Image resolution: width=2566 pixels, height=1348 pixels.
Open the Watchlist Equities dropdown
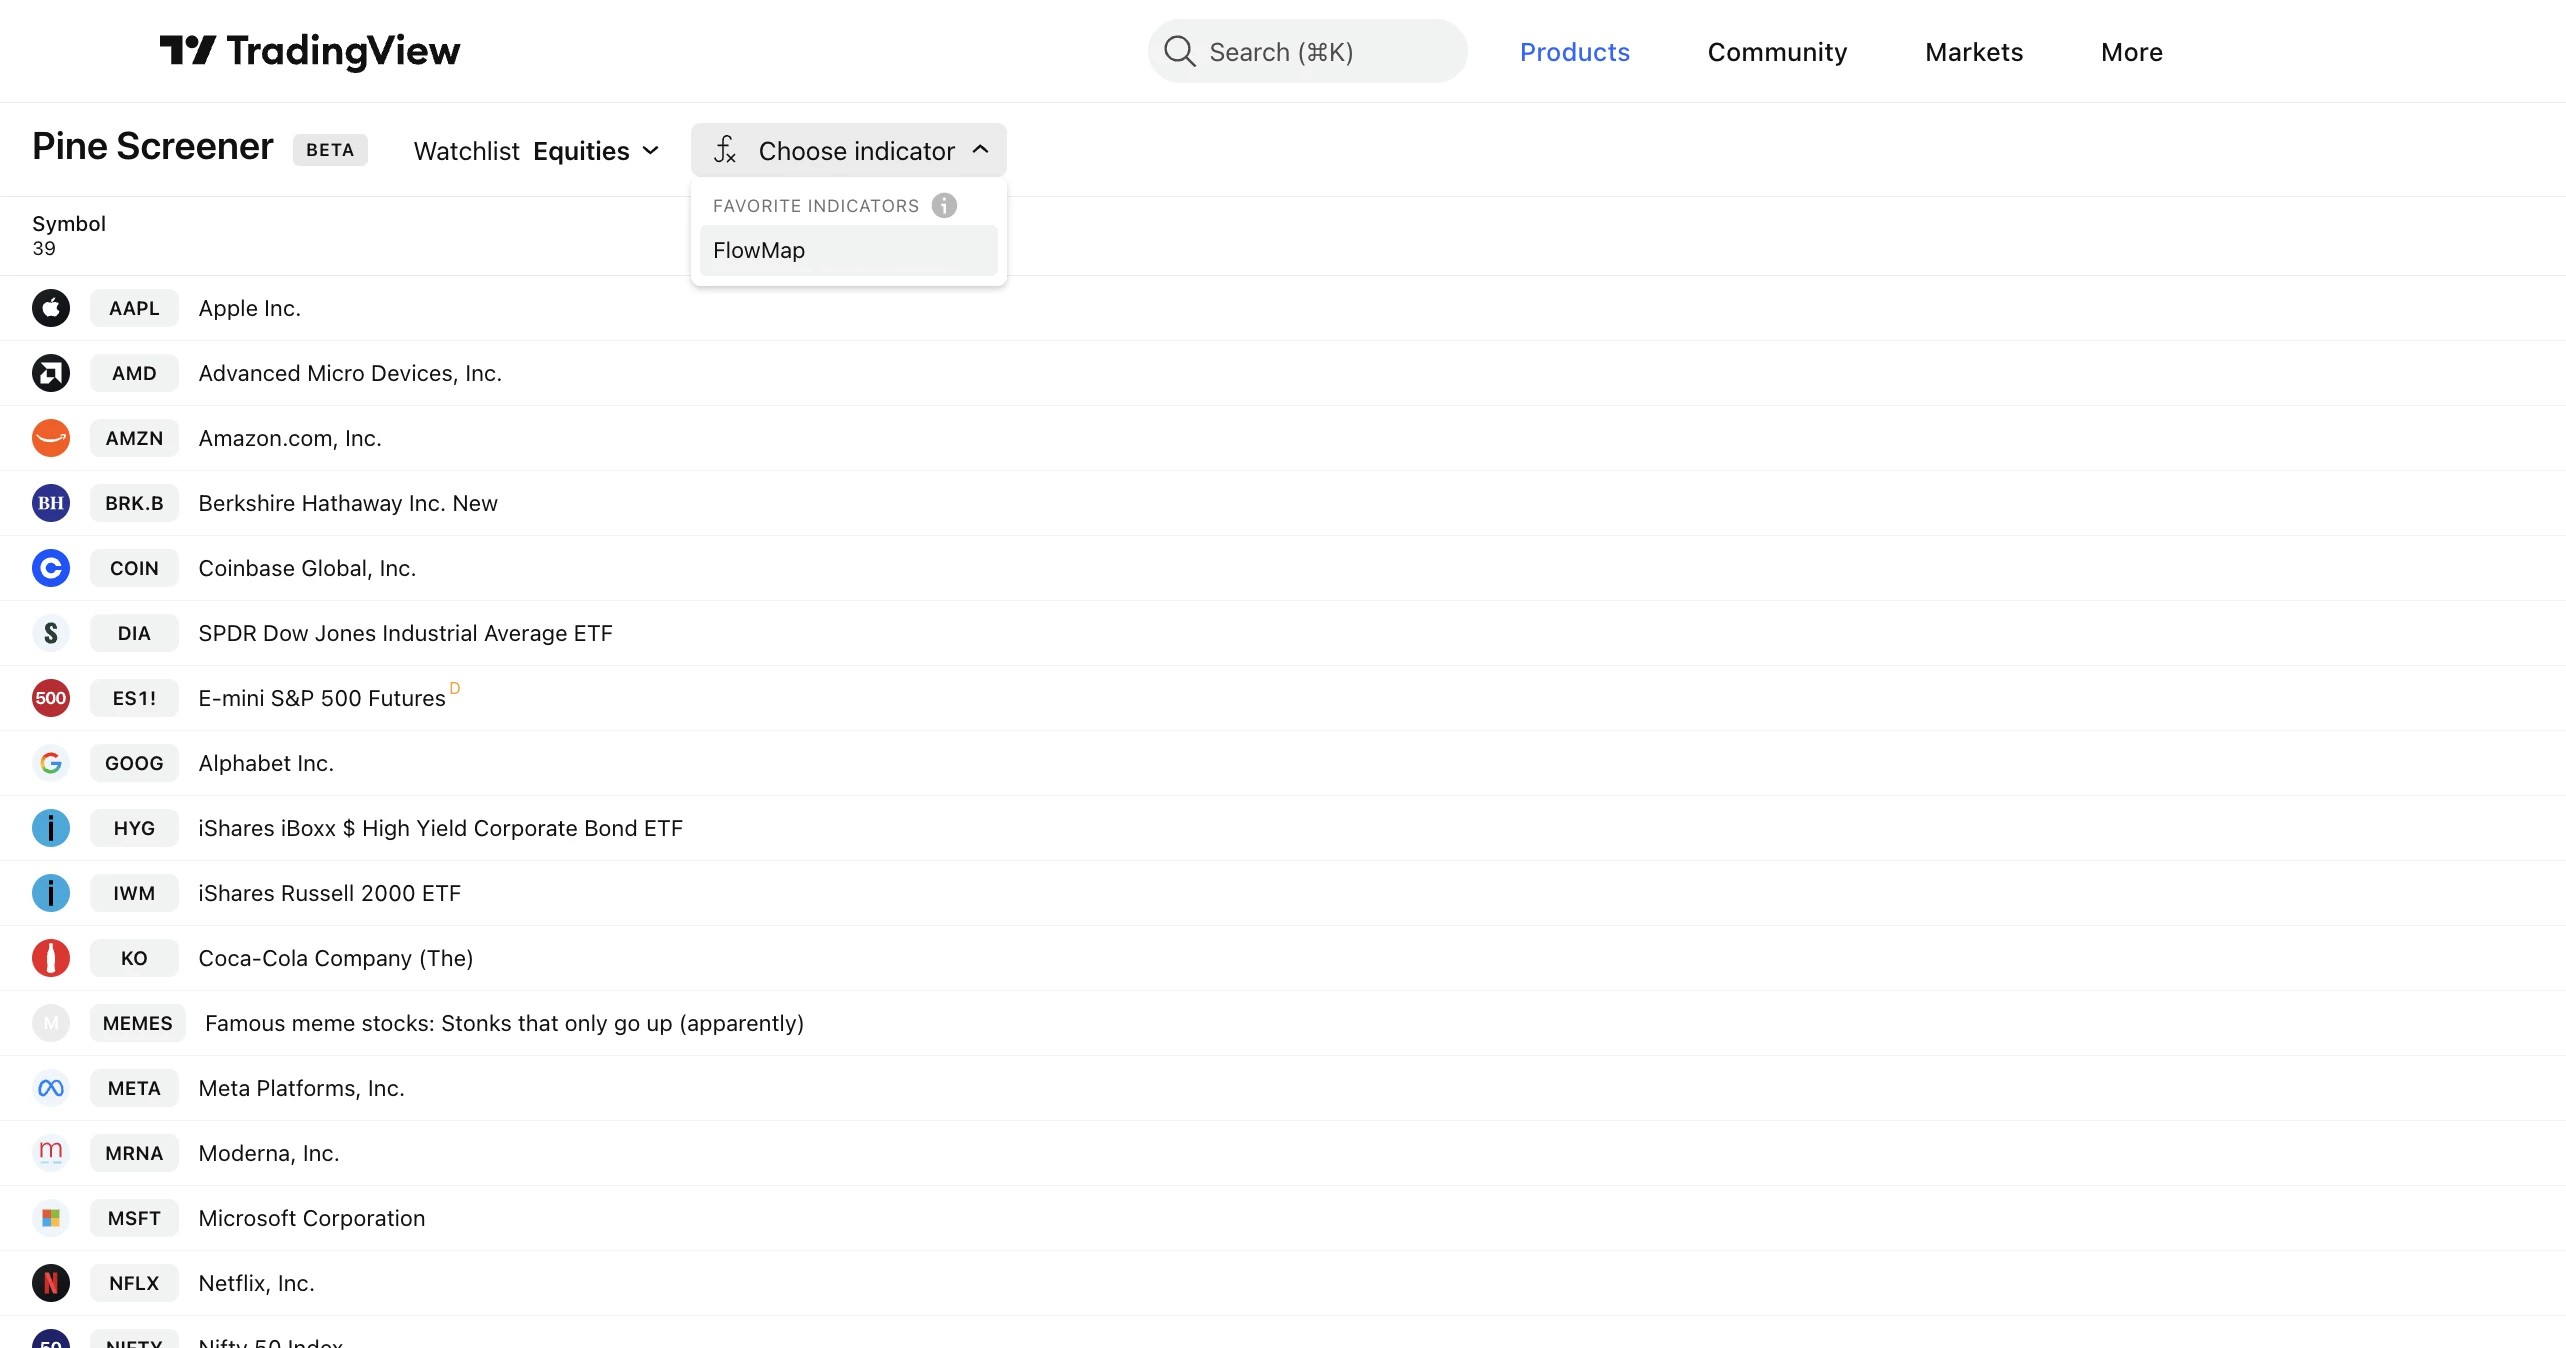(597, 150)
